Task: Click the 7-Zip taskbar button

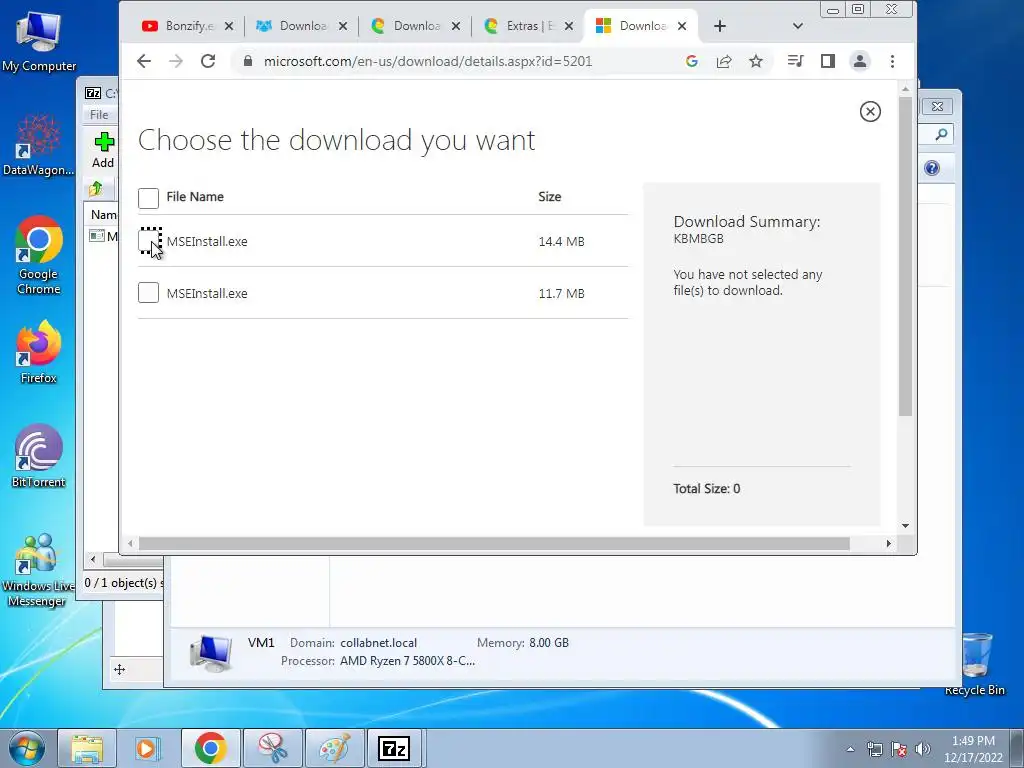Action: pyautogui.click(x=394, y=748)
